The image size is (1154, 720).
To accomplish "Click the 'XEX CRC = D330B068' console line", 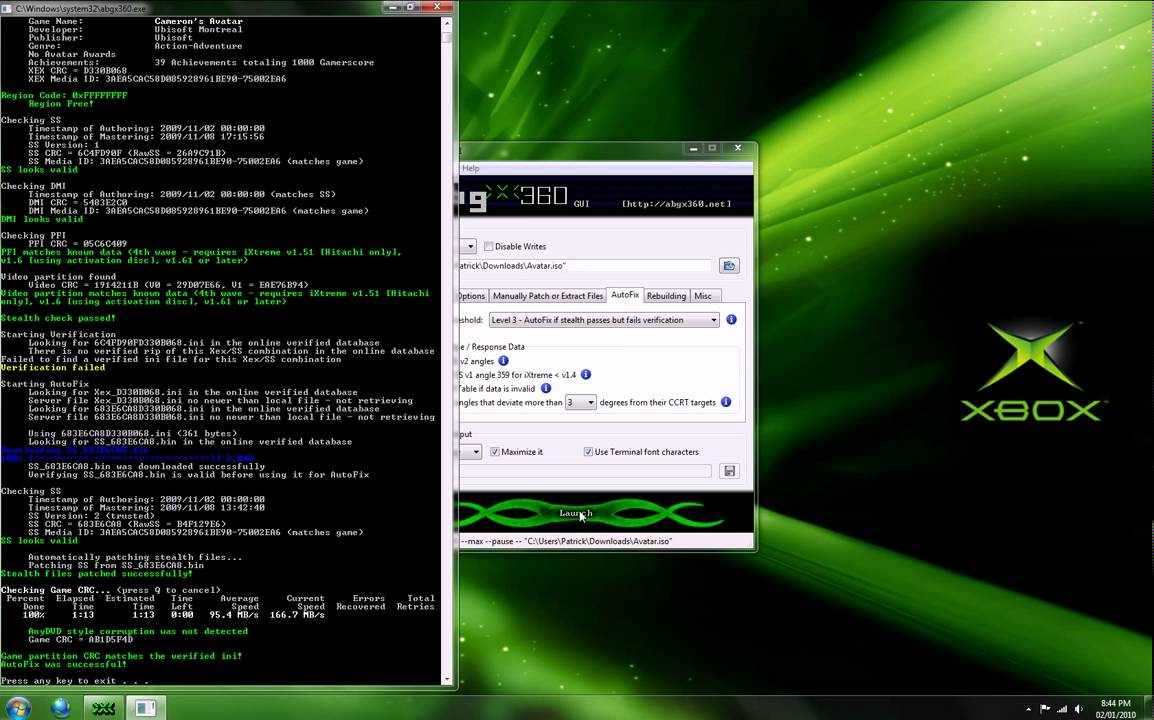I will (x=77, y=71).
